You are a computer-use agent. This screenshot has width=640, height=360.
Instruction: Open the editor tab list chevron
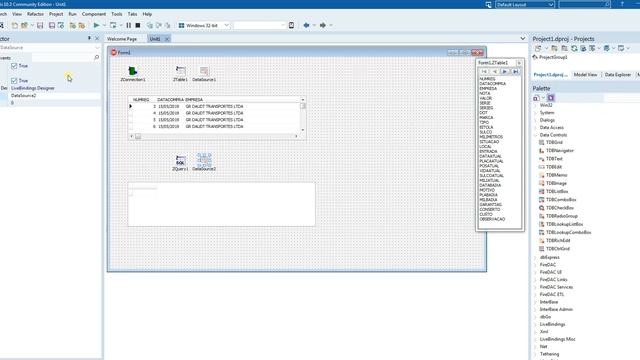pyautogui.click(x=523, y=38)
